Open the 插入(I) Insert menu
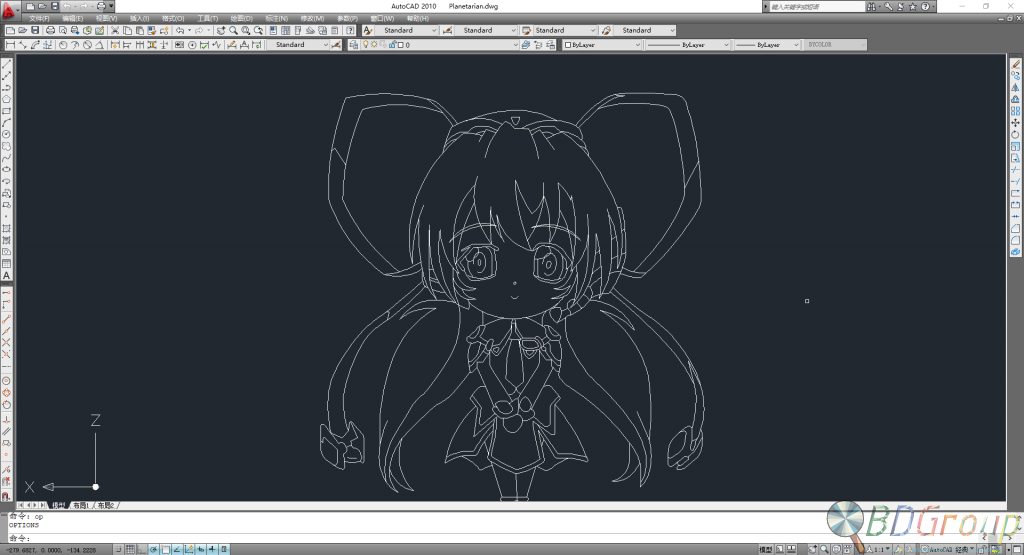 (139, 18)
